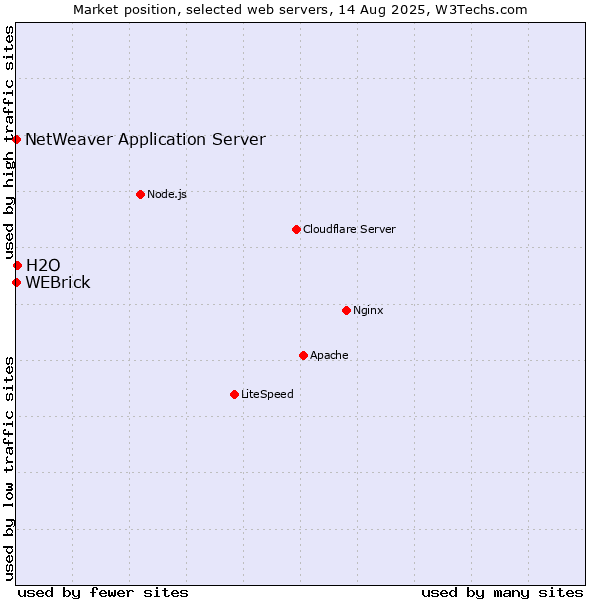Click the NetWeaver Application Server red data point

tap(16, 139)
